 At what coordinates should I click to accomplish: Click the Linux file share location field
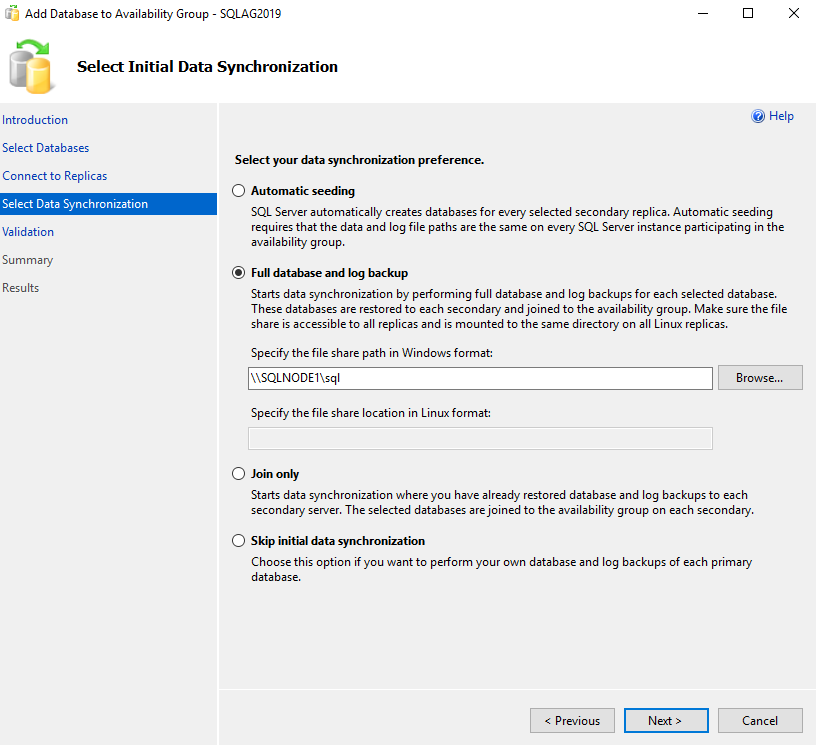pyautogui.click(x=479, y=438)
